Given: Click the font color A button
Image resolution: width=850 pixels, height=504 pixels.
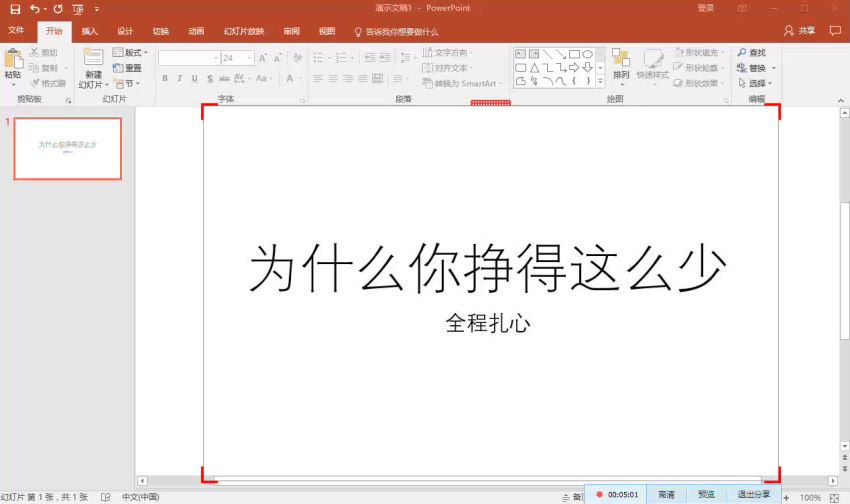Looking at the screenshot, I should point(290,79).
